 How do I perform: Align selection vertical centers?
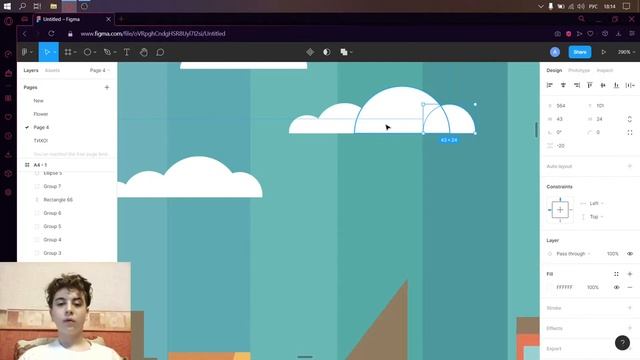603,85
